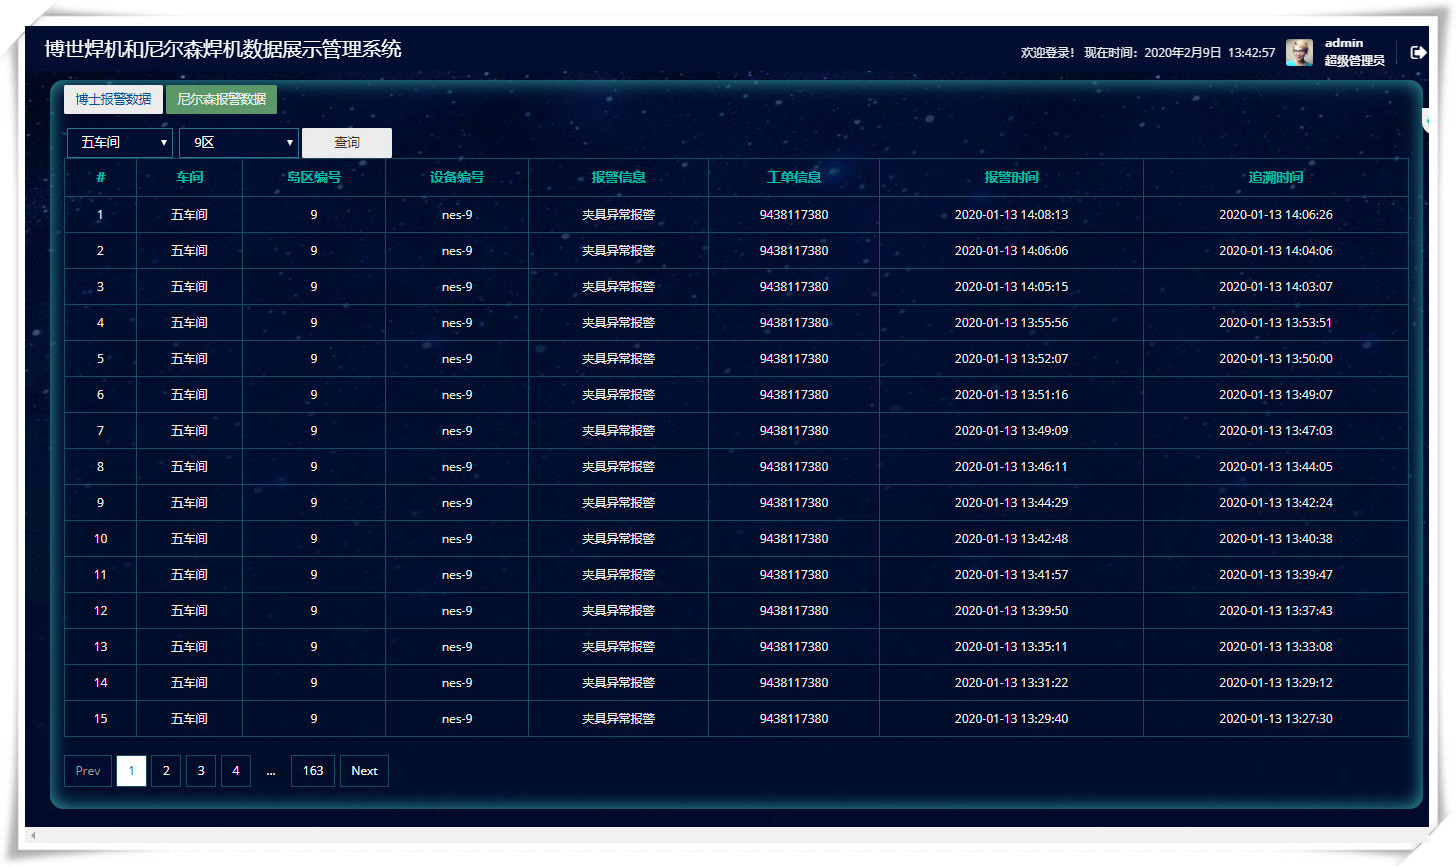This screenshot has height=866, width=1456.
Task: Click the 追溯时间 column header
Action: 1275,178
